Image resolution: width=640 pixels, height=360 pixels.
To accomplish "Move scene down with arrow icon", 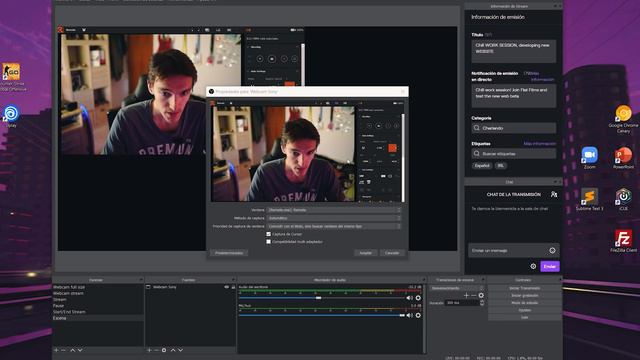I will pos(80,350).
